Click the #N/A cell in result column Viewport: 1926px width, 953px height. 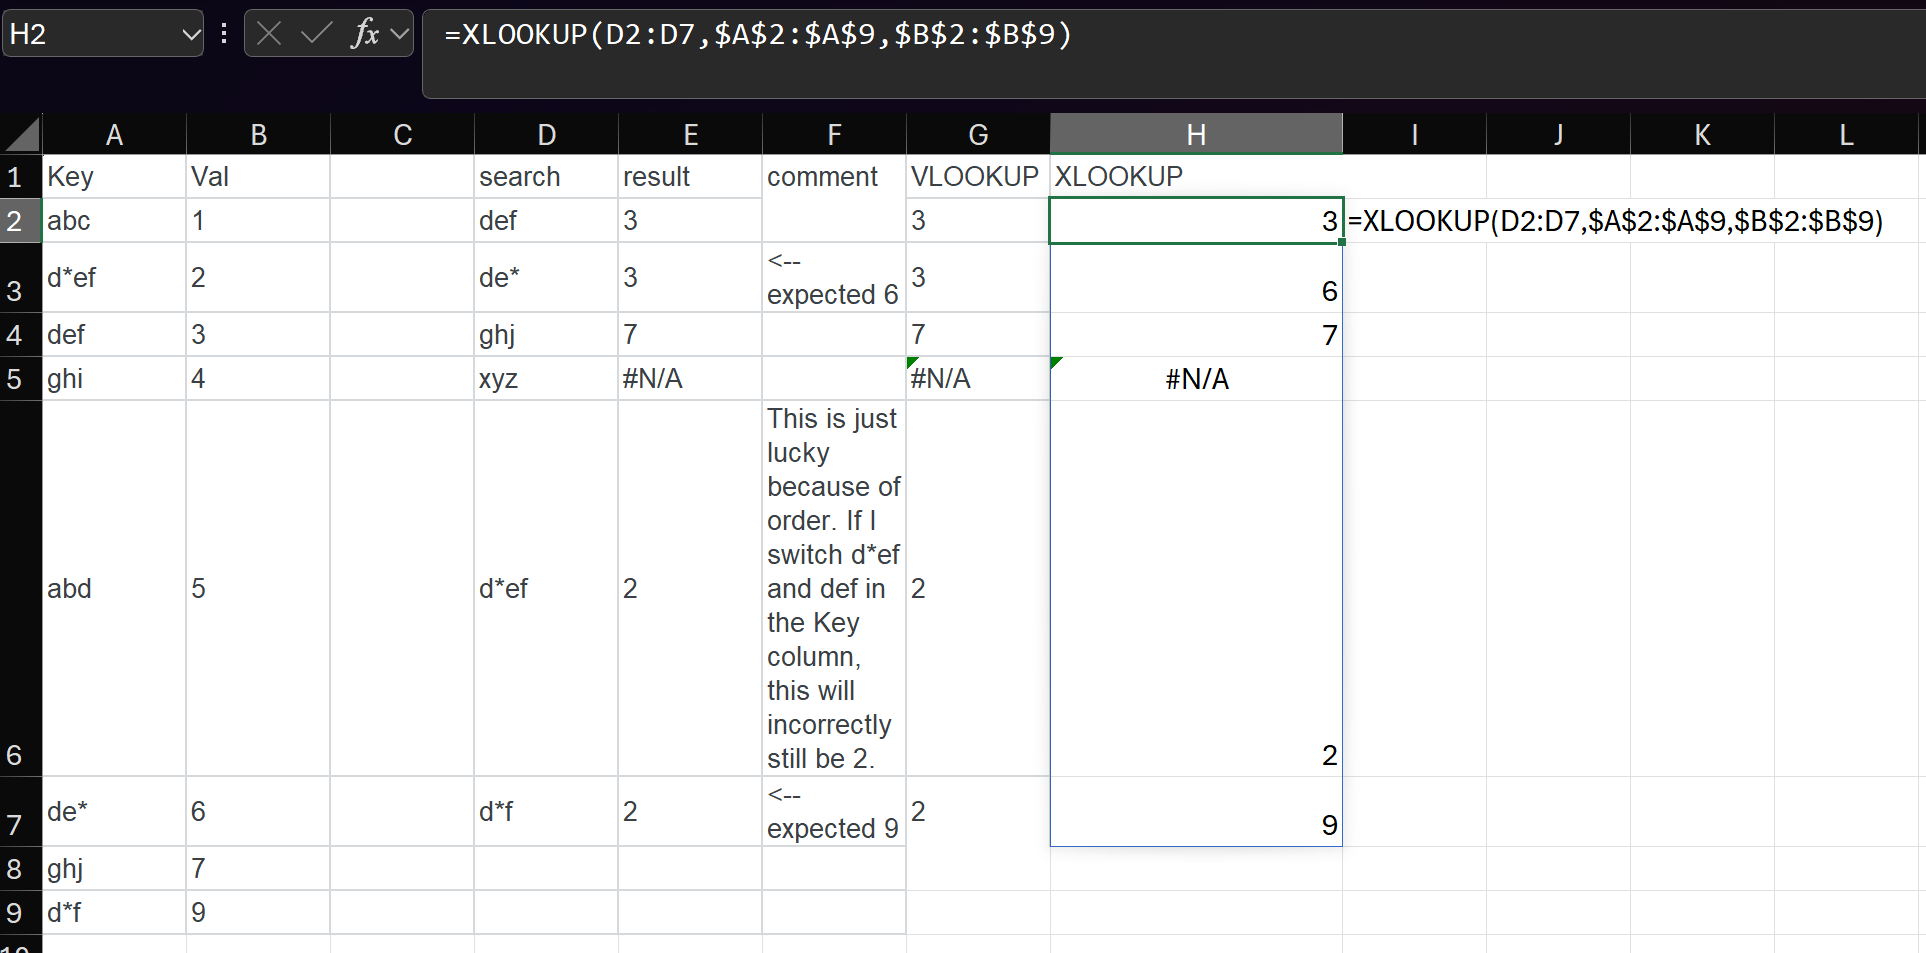click(690, 379)
